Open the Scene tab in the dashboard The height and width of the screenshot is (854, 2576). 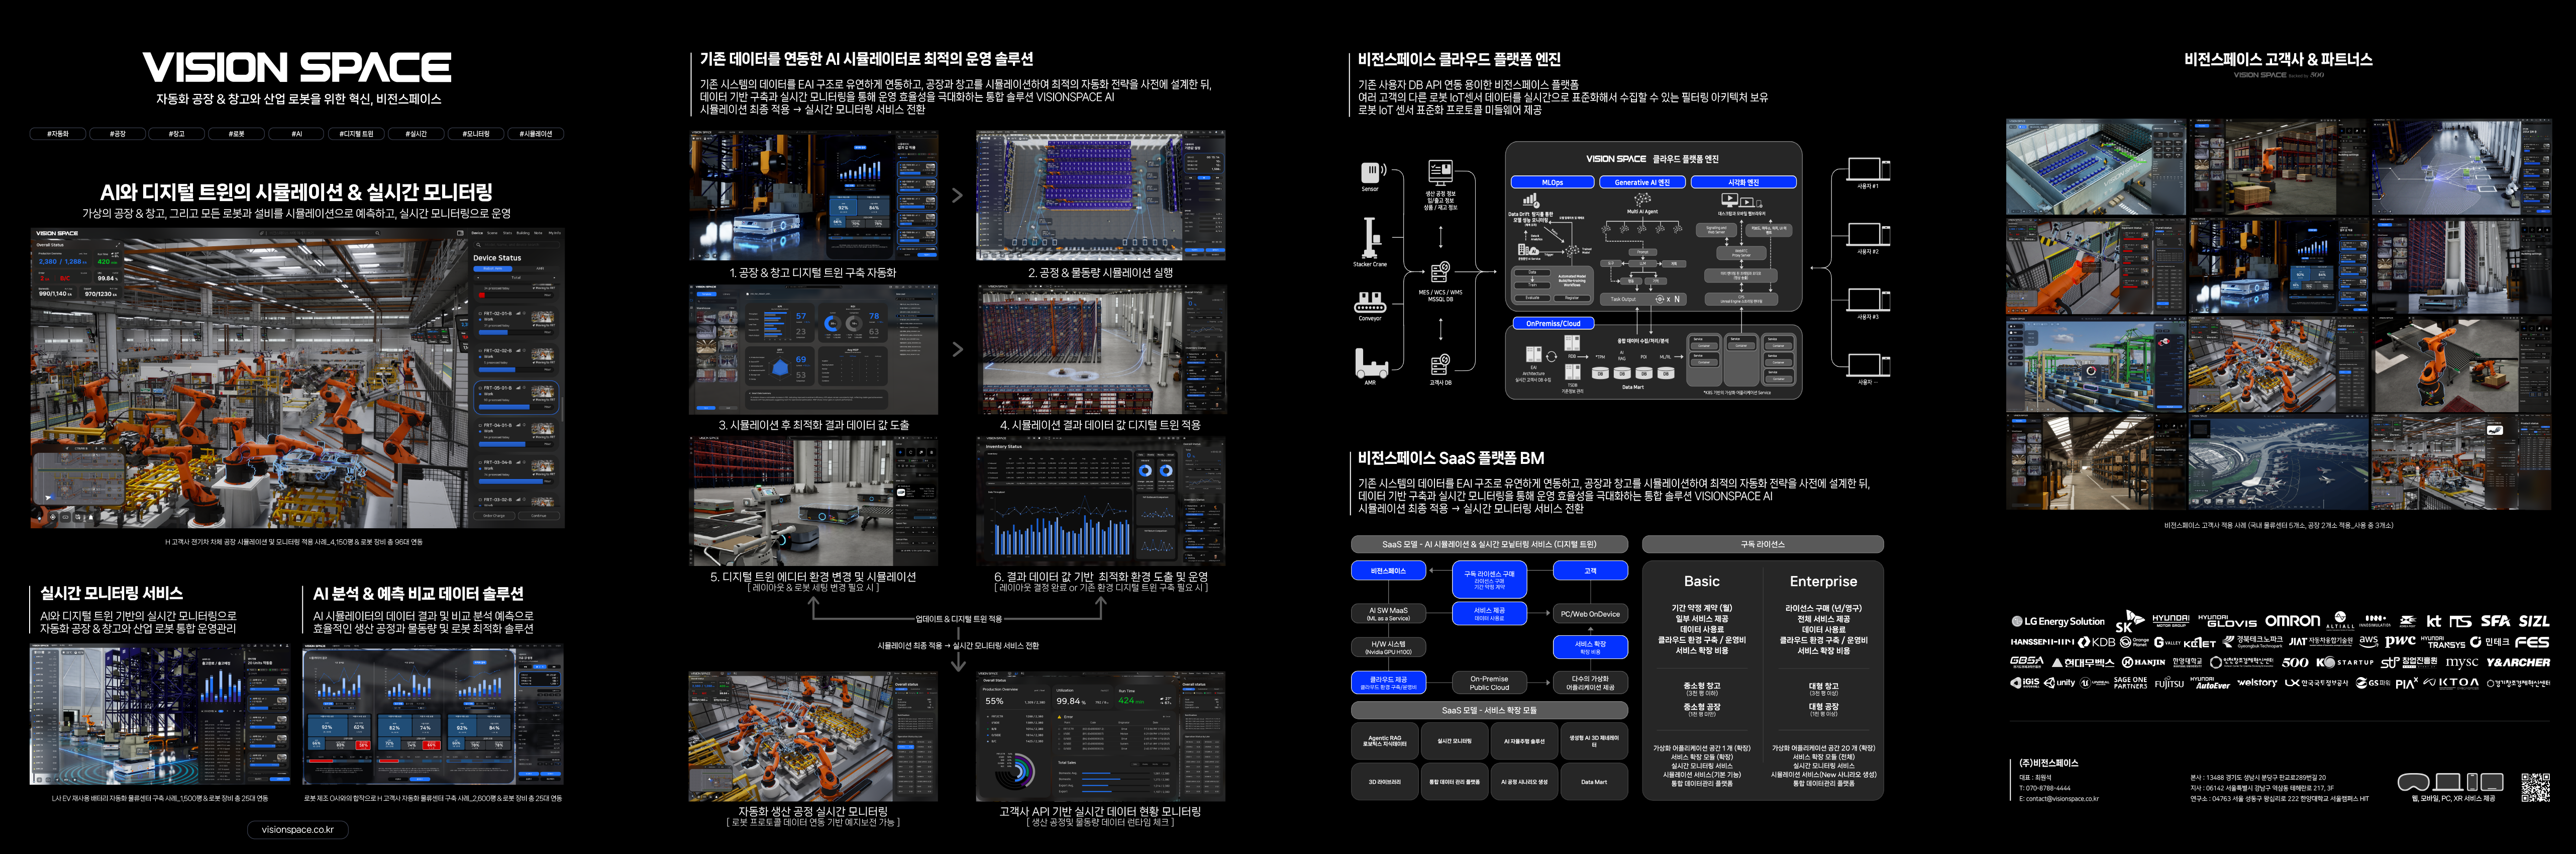[492, 233]
